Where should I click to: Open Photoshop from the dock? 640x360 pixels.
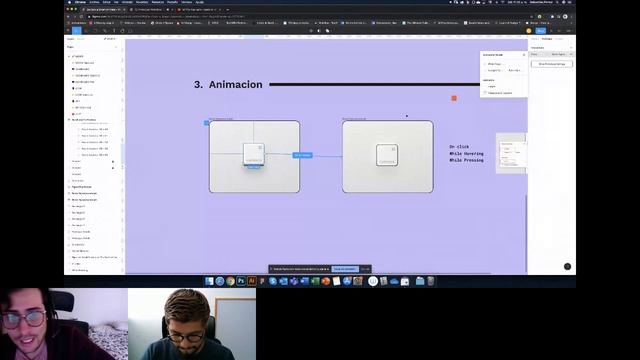point(241,281)
